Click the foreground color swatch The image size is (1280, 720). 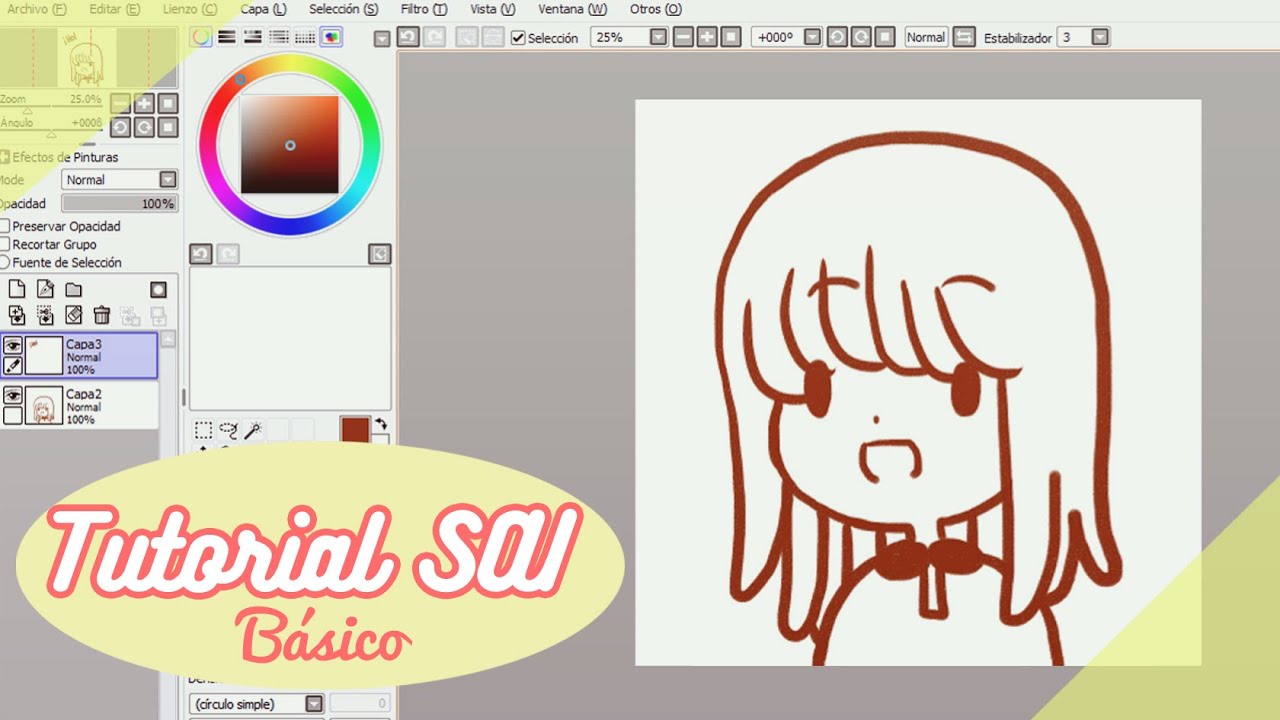click(355, 431)
